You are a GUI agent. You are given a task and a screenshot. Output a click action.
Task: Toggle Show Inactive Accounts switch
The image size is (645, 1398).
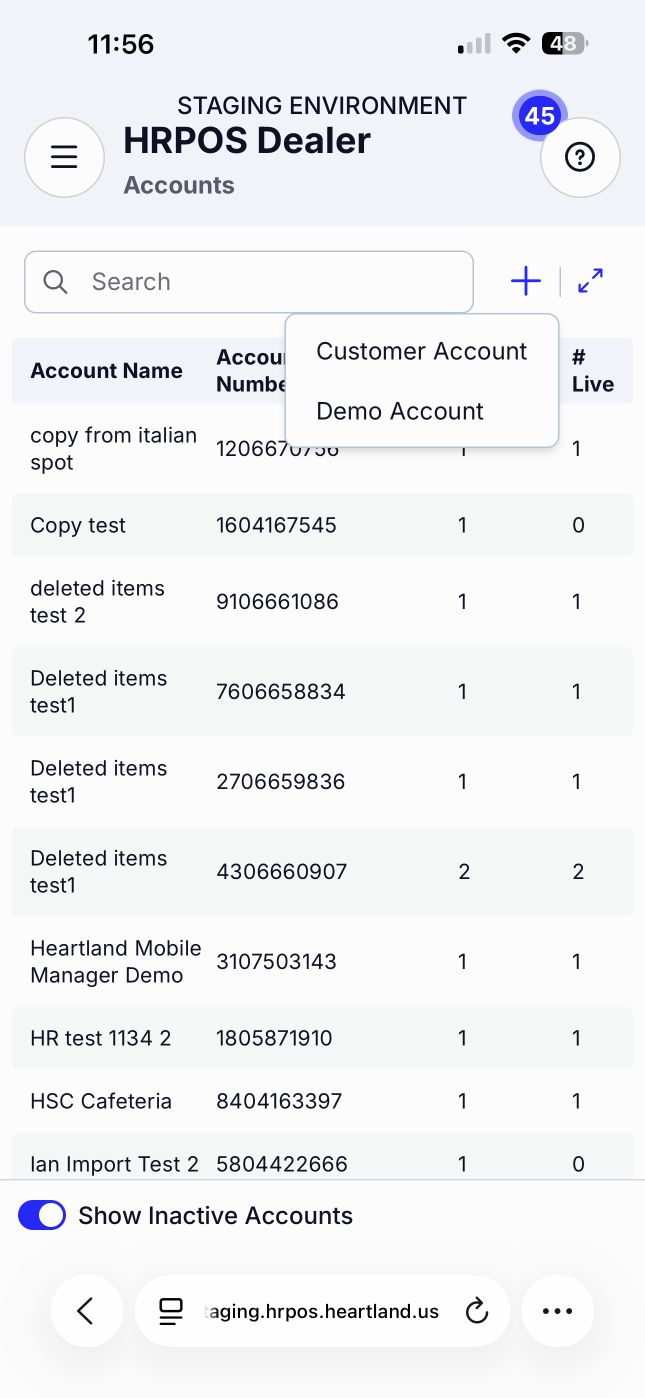[42, 1215]
